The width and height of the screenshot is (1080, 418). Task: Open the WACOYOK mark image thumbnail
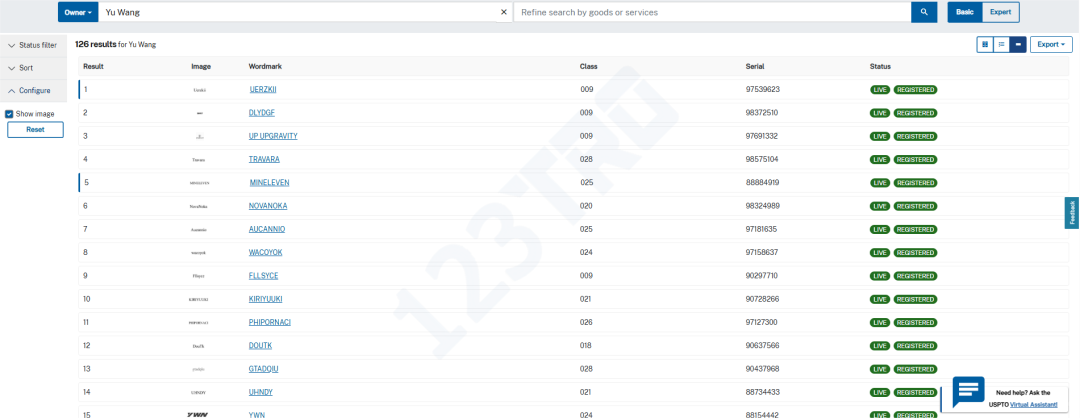click(x=199, y=253)
